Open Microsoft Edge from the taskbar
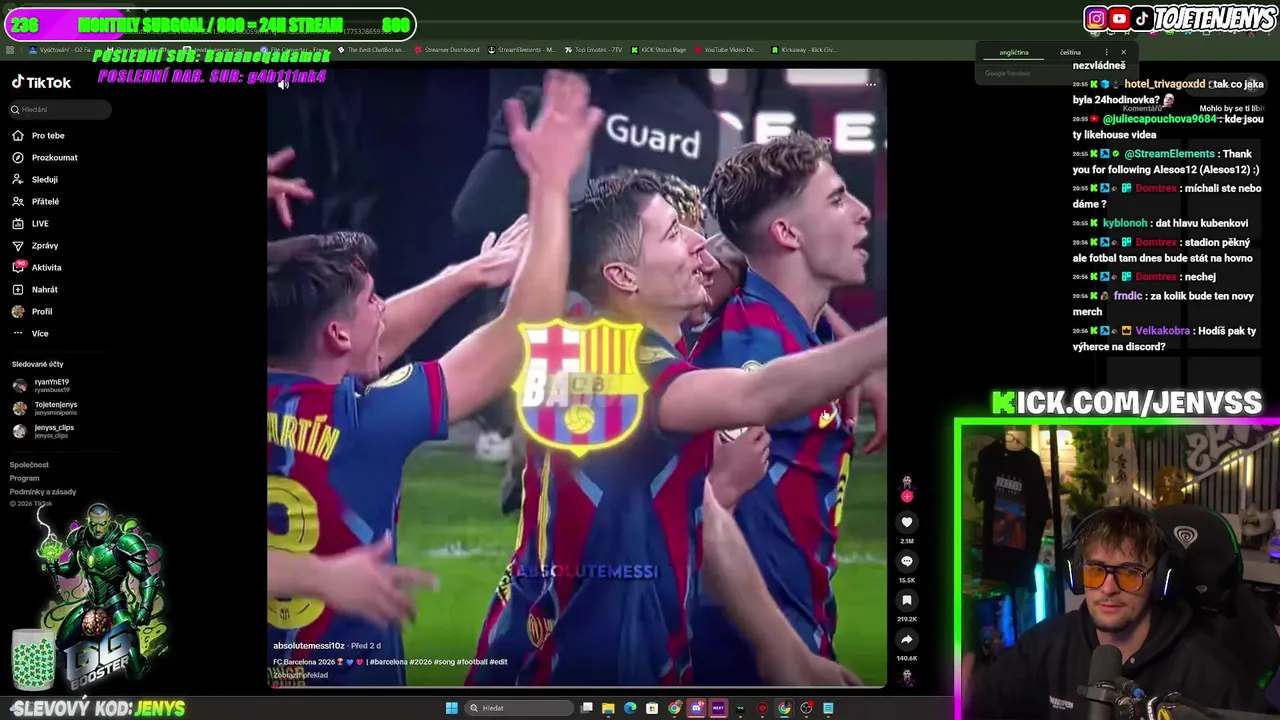This screenshot has height=720, width=1280. (x=630, y=708)
